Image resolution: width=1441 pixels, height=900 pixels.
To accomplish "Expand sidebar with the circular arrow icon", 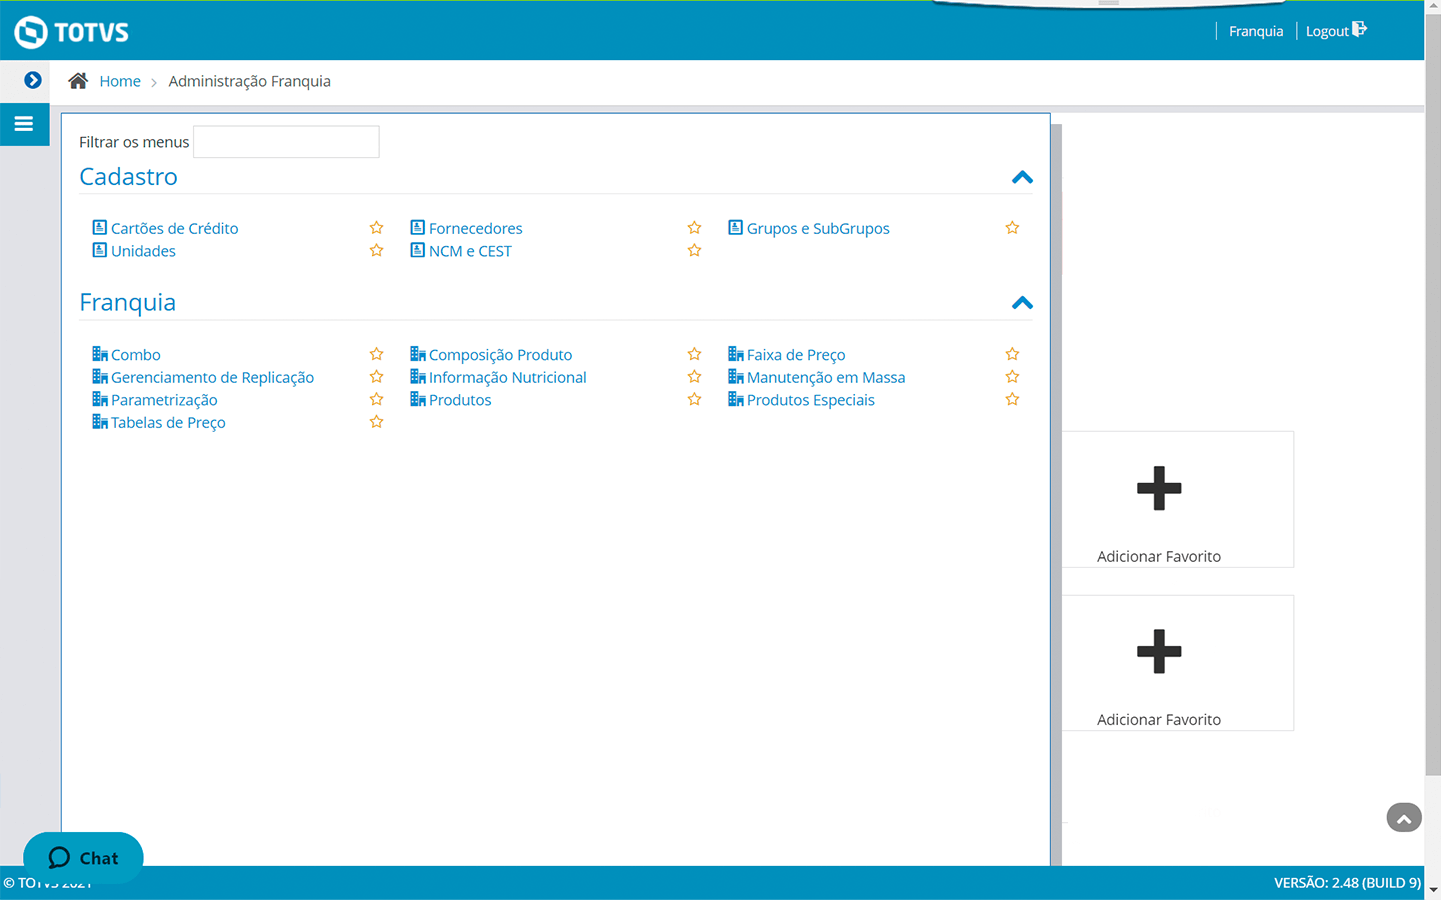I will [33, 80].
